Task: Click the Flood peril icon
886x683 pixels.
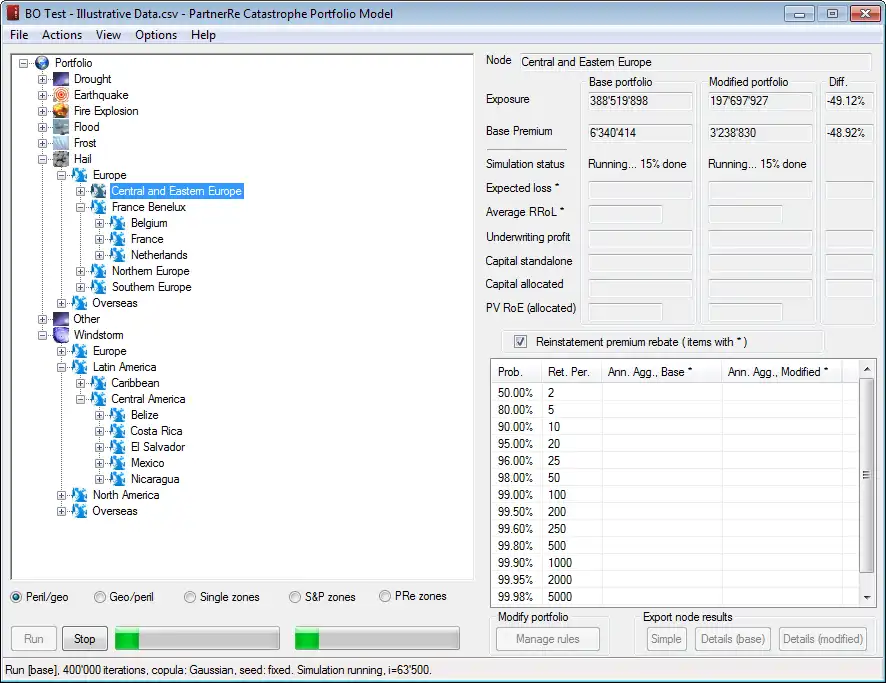Action: click(61, 127)
